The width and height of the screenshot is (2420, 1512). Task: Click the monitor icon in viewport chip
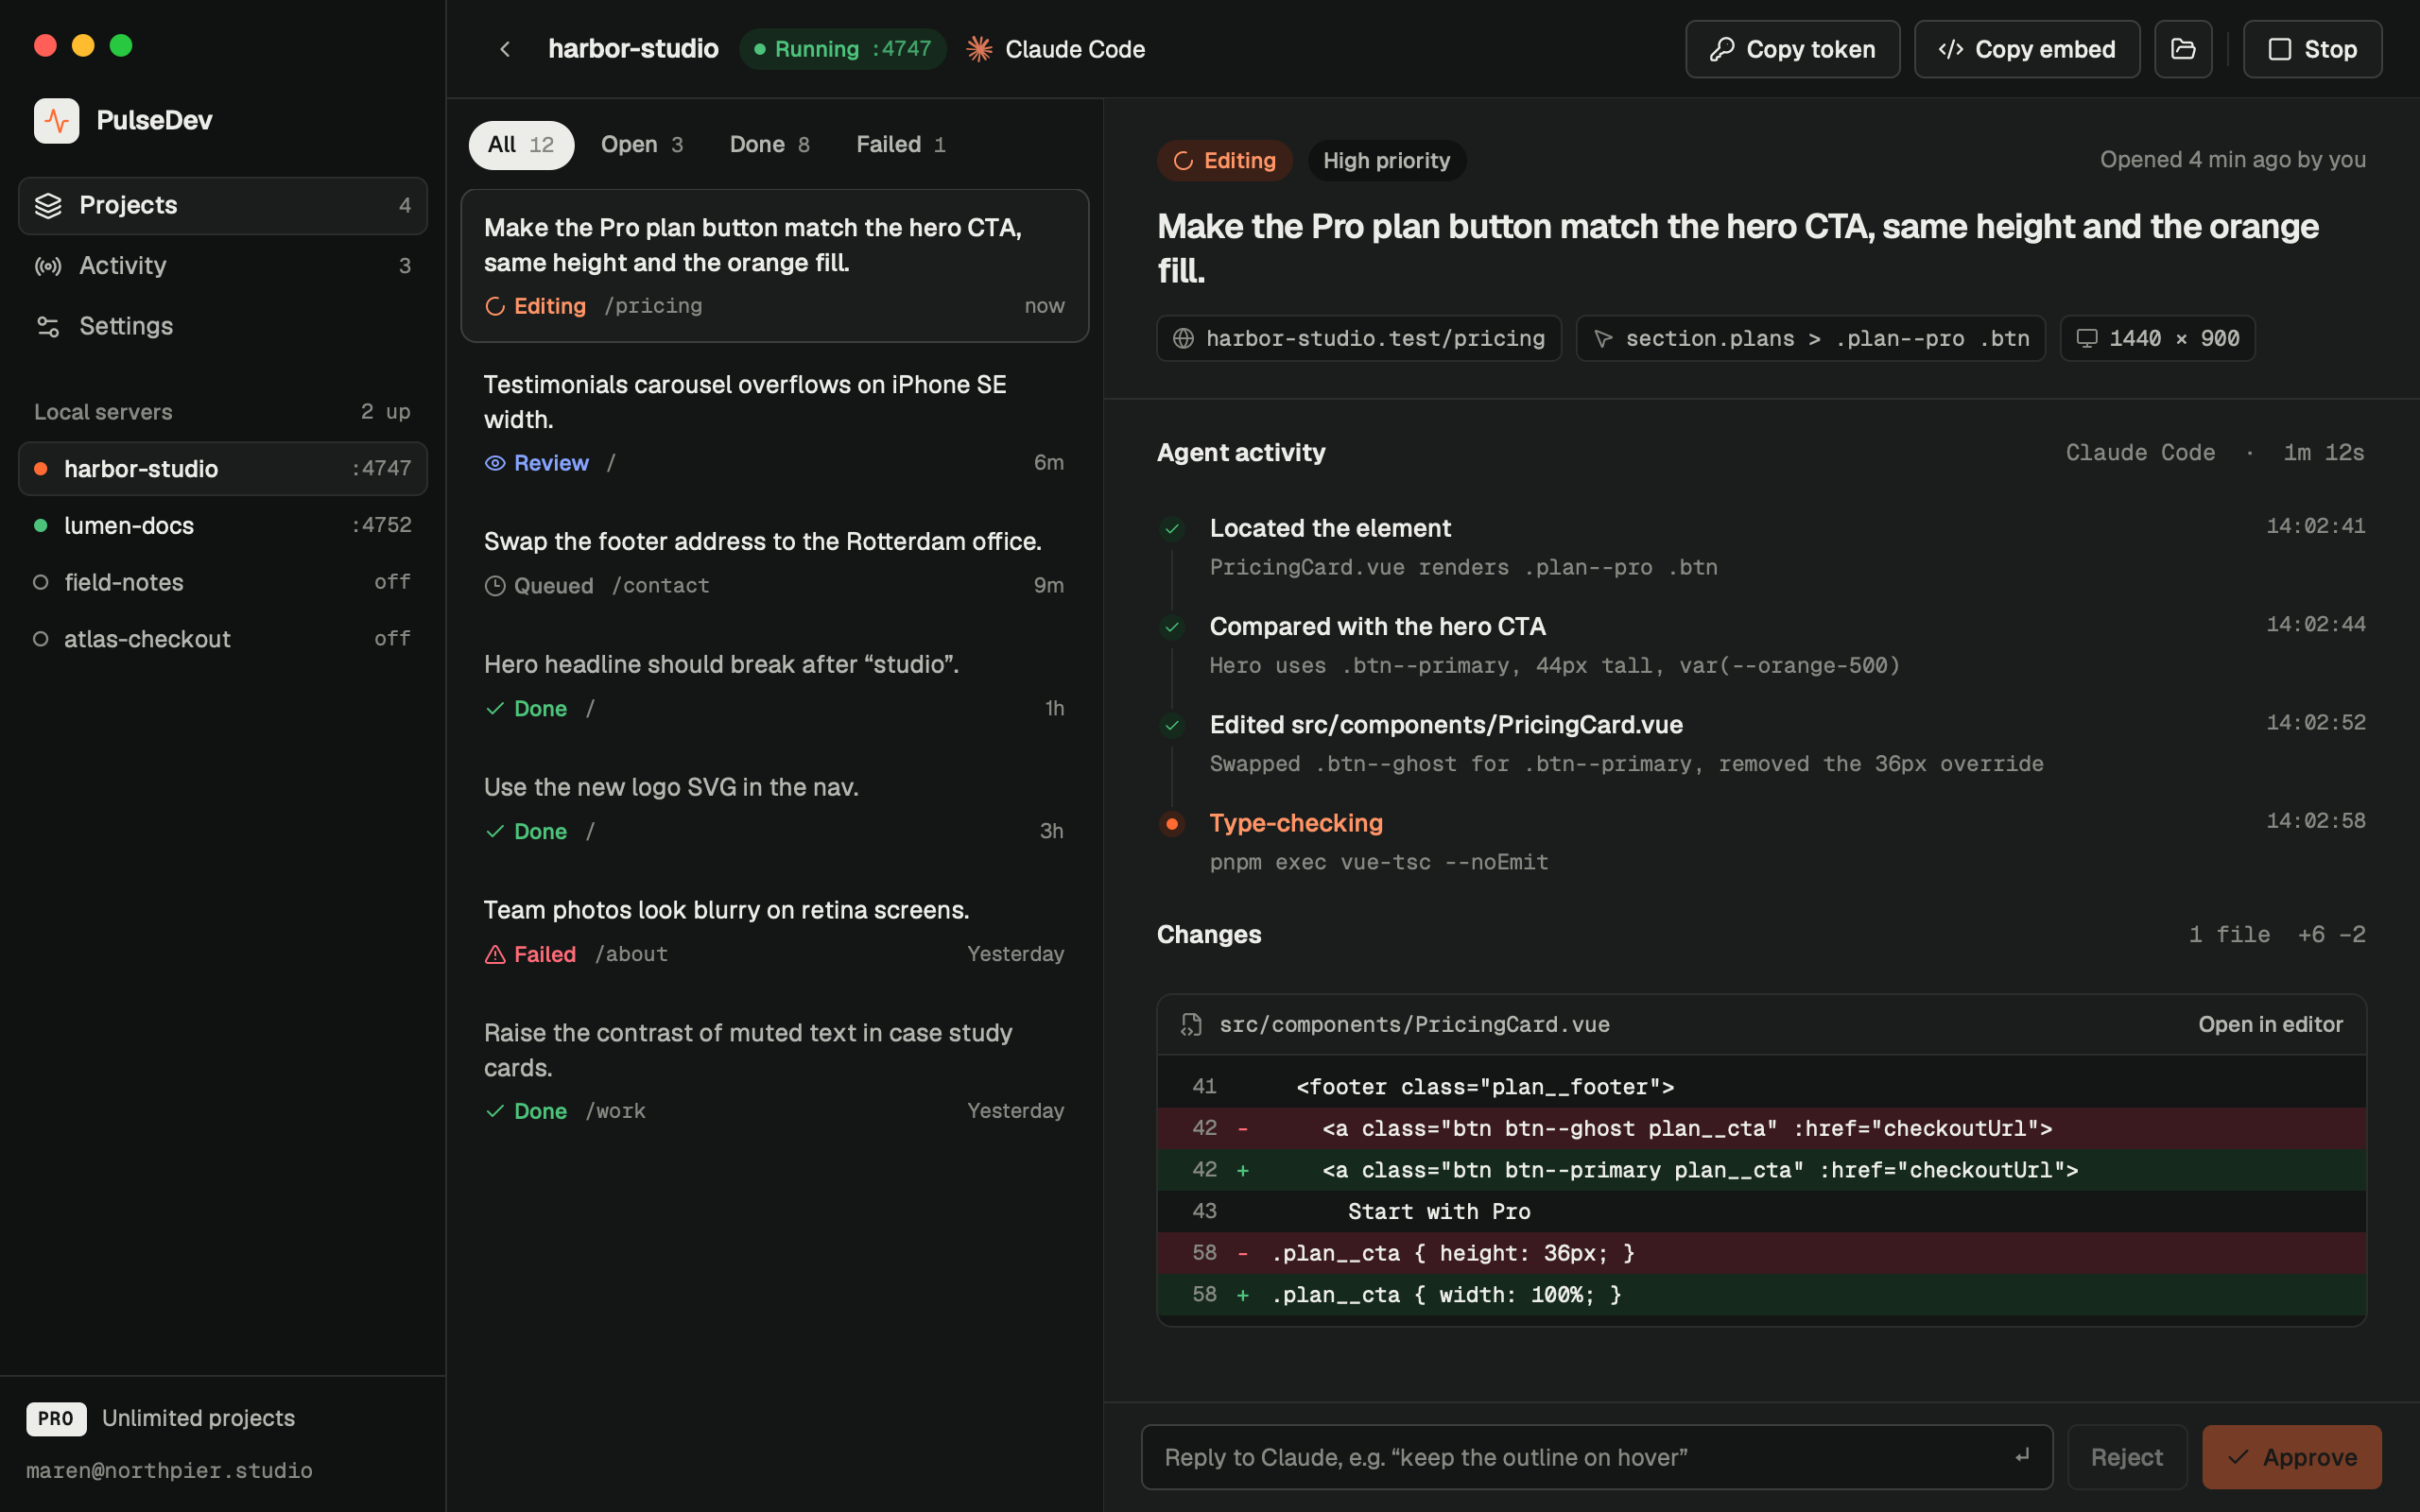2087,338
